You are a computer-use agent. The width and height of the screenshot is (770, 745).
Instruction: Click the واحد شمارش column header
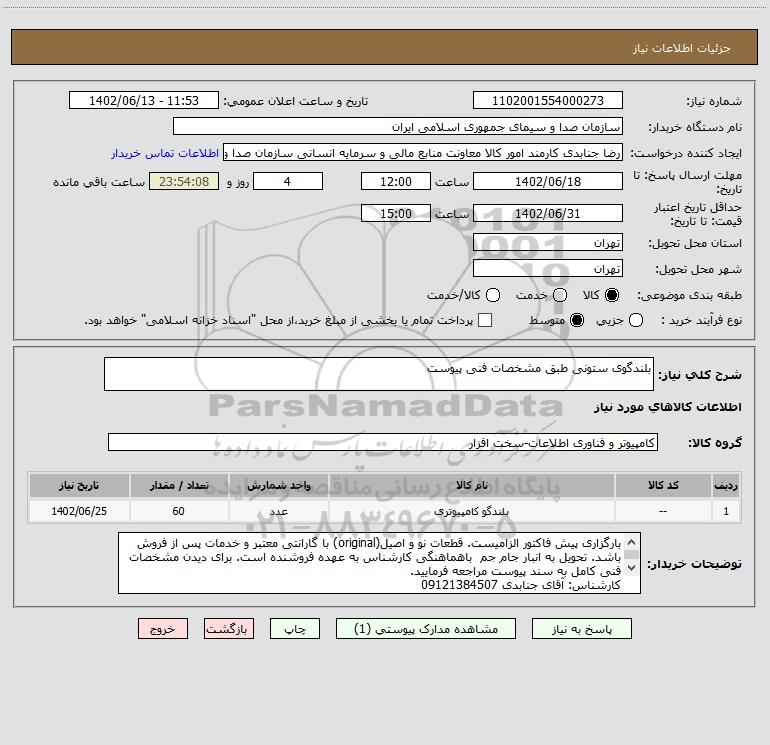278,485
